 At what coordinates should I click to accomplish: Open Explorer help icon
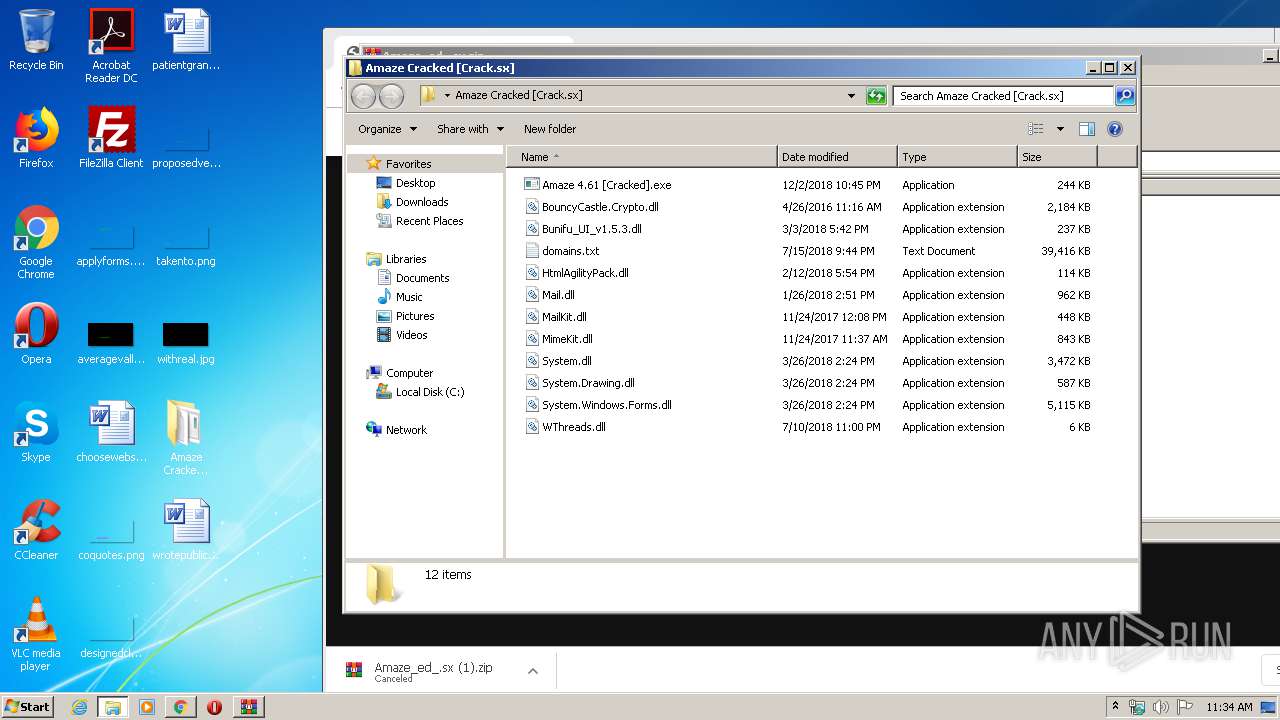(x=1115, y=129)
